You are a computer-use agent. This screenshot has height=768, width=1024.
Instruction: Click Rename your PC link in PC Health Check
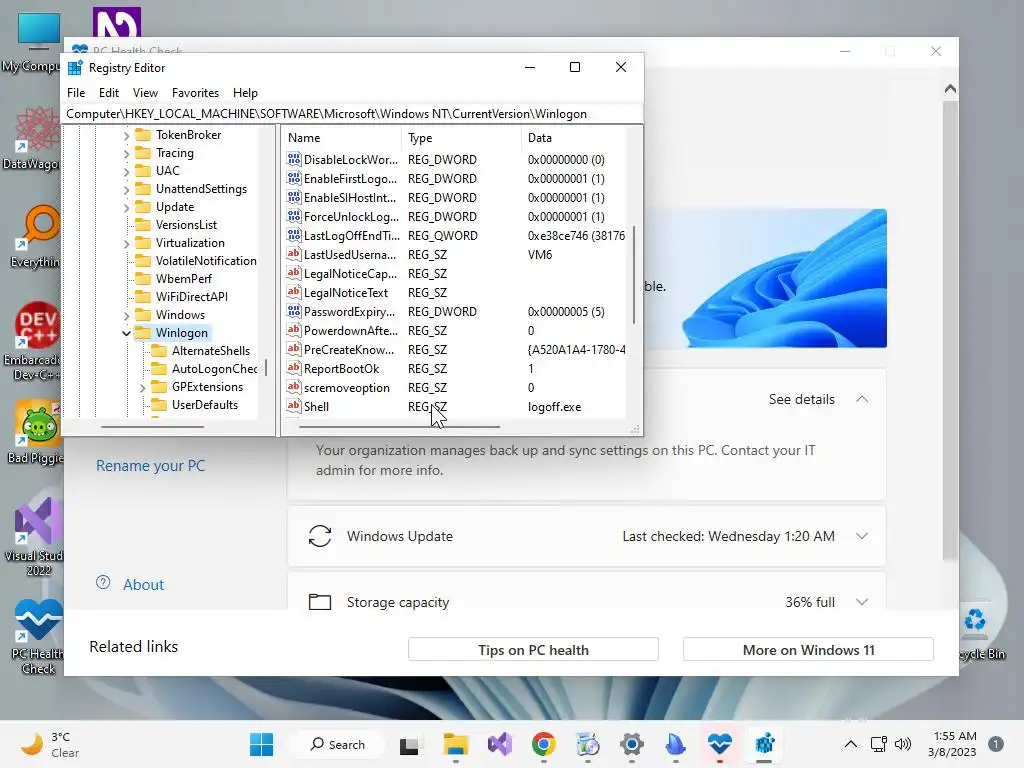(150, 466)
